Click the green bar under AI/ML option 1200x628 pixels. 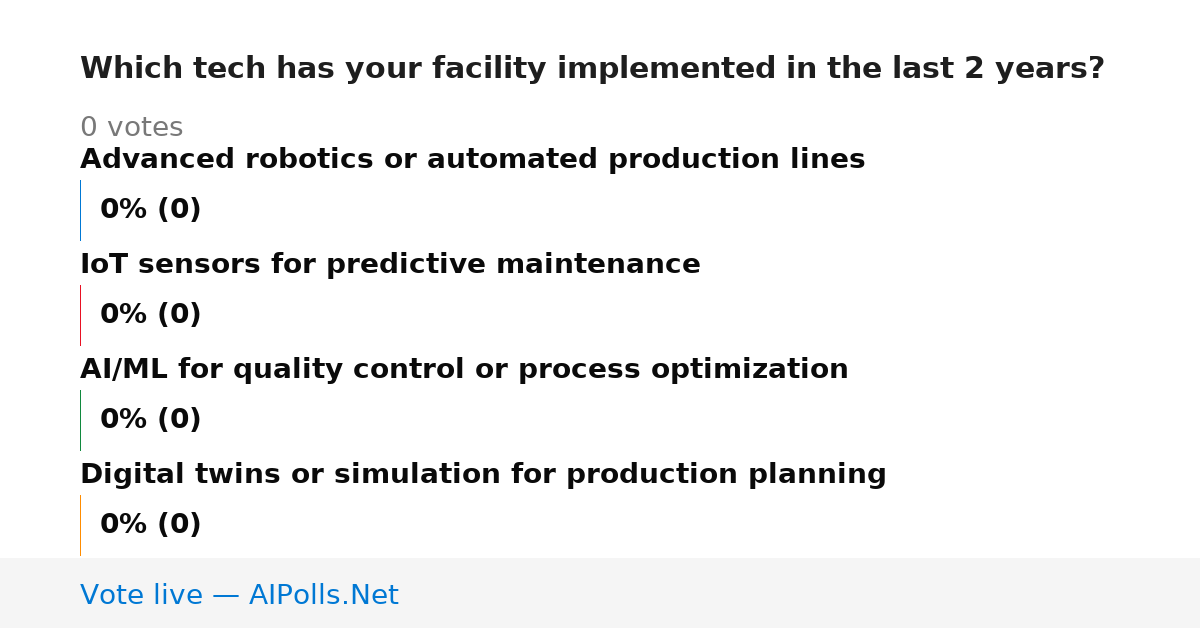point(80,420)
